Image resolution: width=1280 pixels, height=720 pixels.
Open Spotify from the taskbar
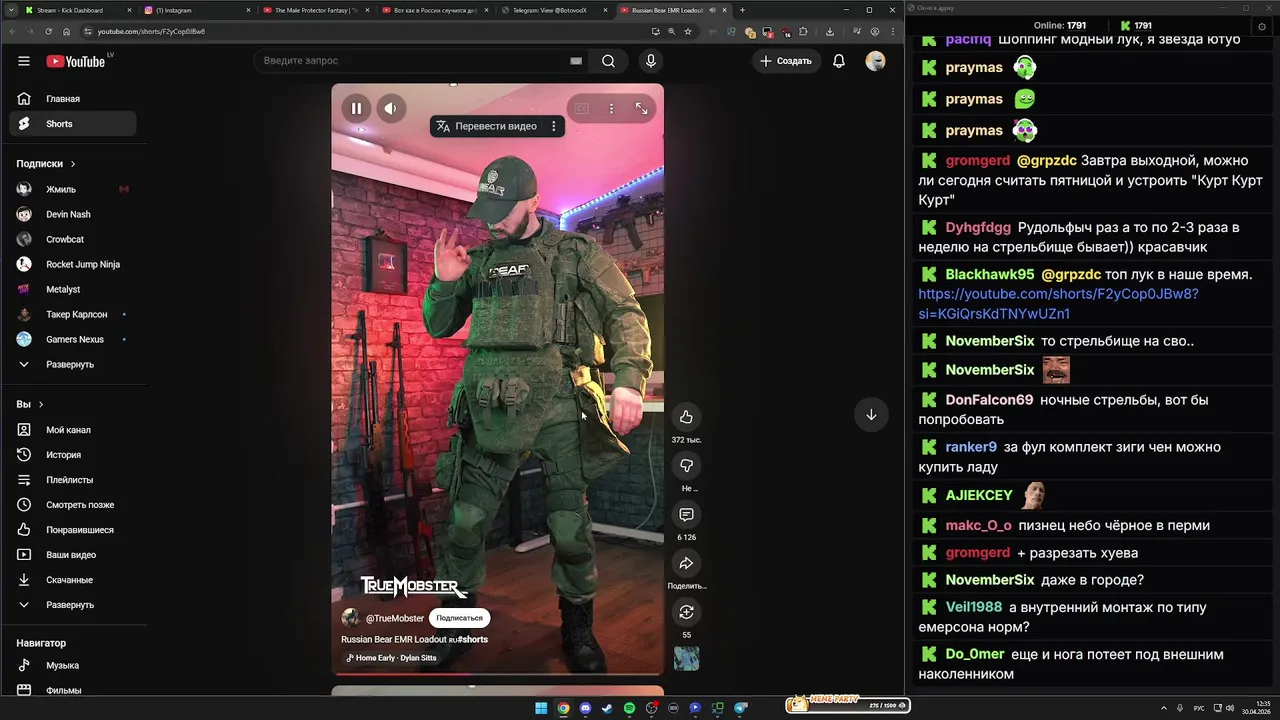pyautogui.click(x=629, y=708)
